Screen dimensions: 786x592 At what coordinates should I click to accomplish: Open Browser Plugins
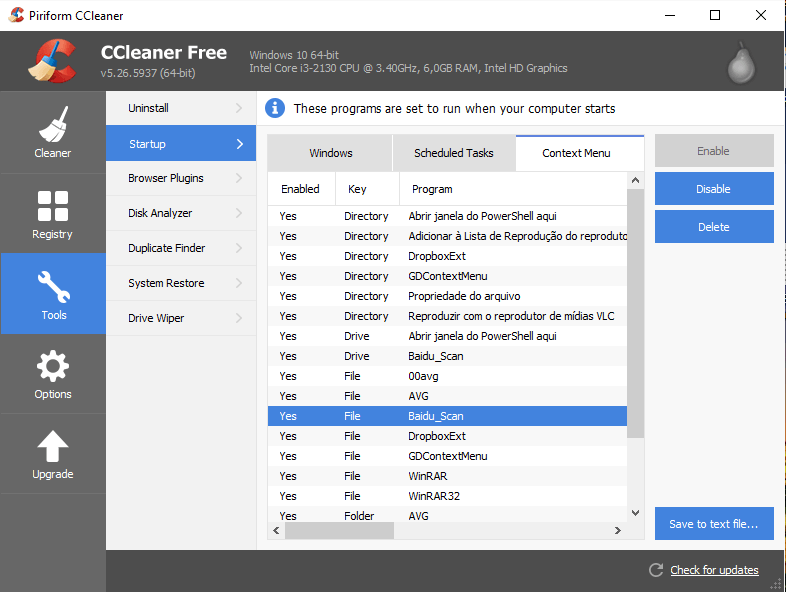click(x=181, y=178)
